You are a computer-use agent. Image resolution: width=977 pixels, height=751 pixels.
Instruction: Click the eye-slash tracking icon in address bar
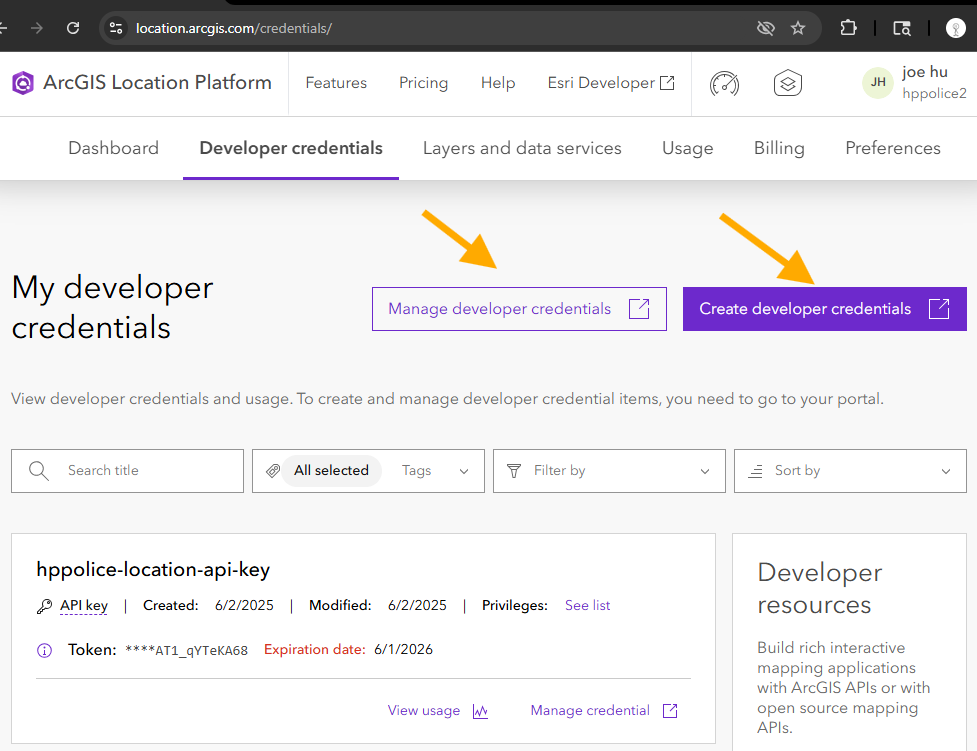[x=765, y=28]
